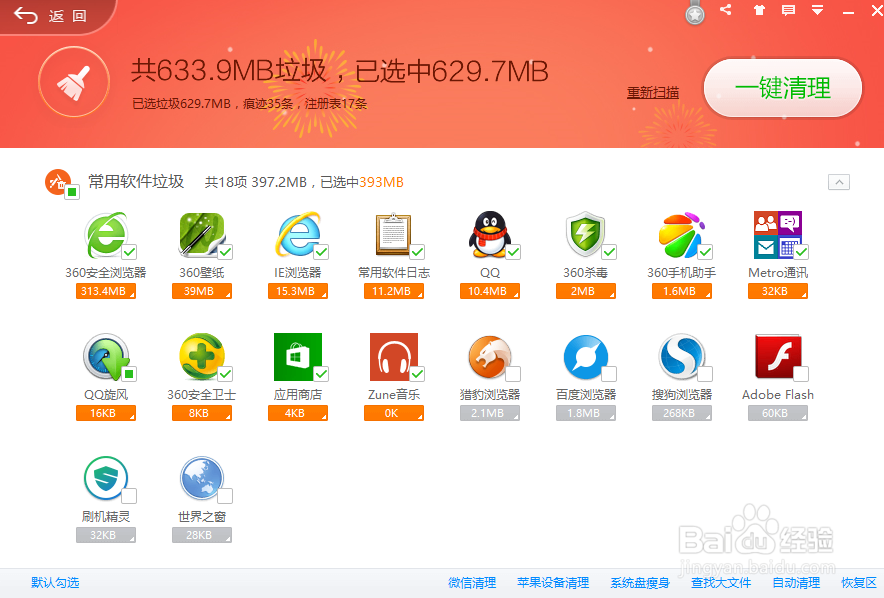Go back with 返回 button
884x598 pixels.
pos(51,16)
